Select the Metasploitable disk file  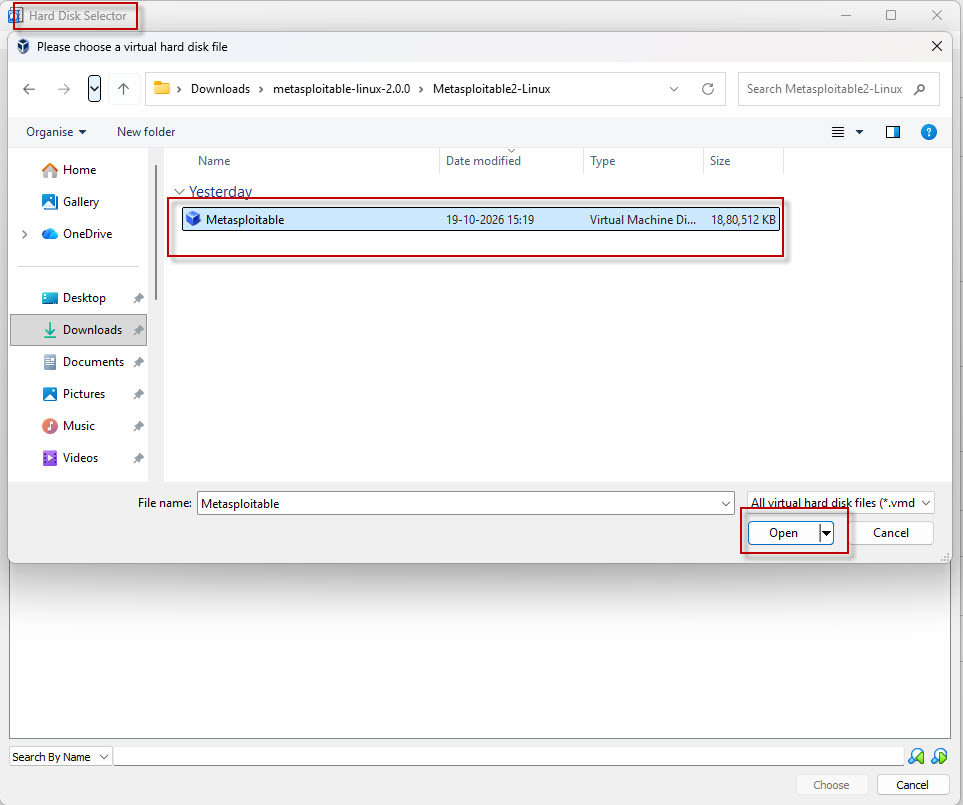[x=481, y=219]
